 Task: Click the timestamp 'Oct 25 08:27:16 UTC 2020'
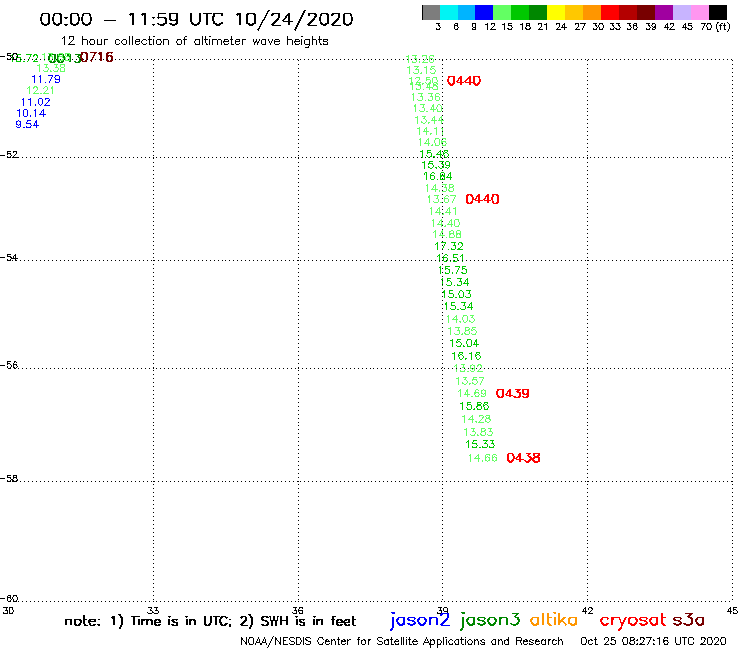653,642
